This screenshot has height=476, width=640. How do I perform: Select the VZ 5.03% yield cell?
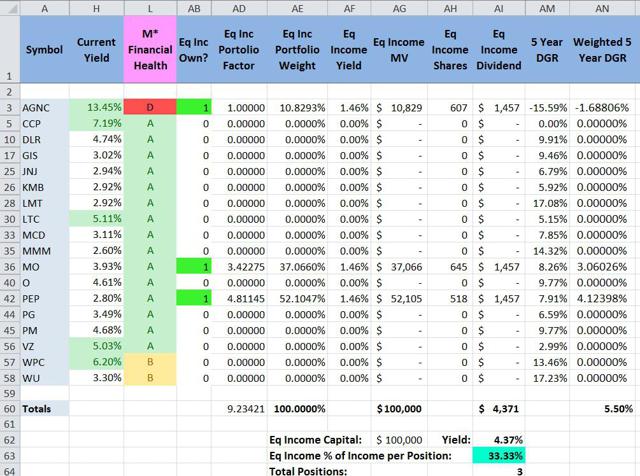pos(96,347)
